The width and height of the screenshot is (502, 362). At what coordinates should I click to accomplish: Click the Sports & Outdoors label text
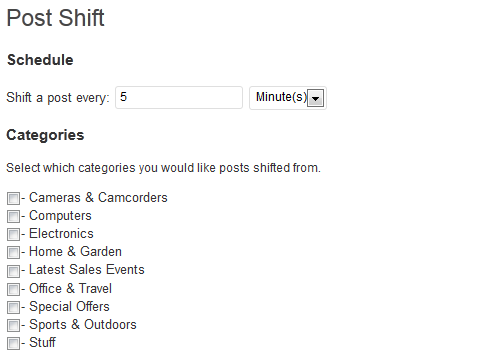click(x=83, y=324)
